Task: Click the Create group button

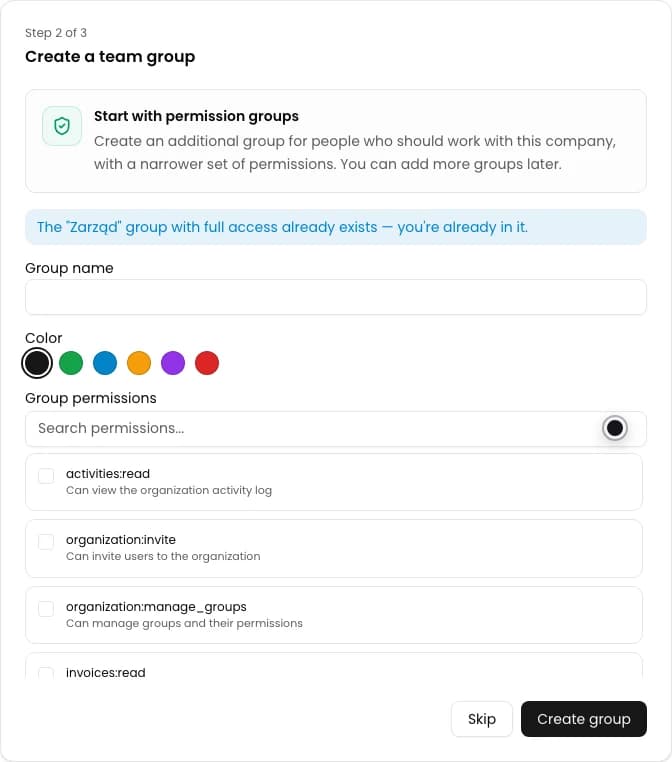Action: (x=584, y=719)
